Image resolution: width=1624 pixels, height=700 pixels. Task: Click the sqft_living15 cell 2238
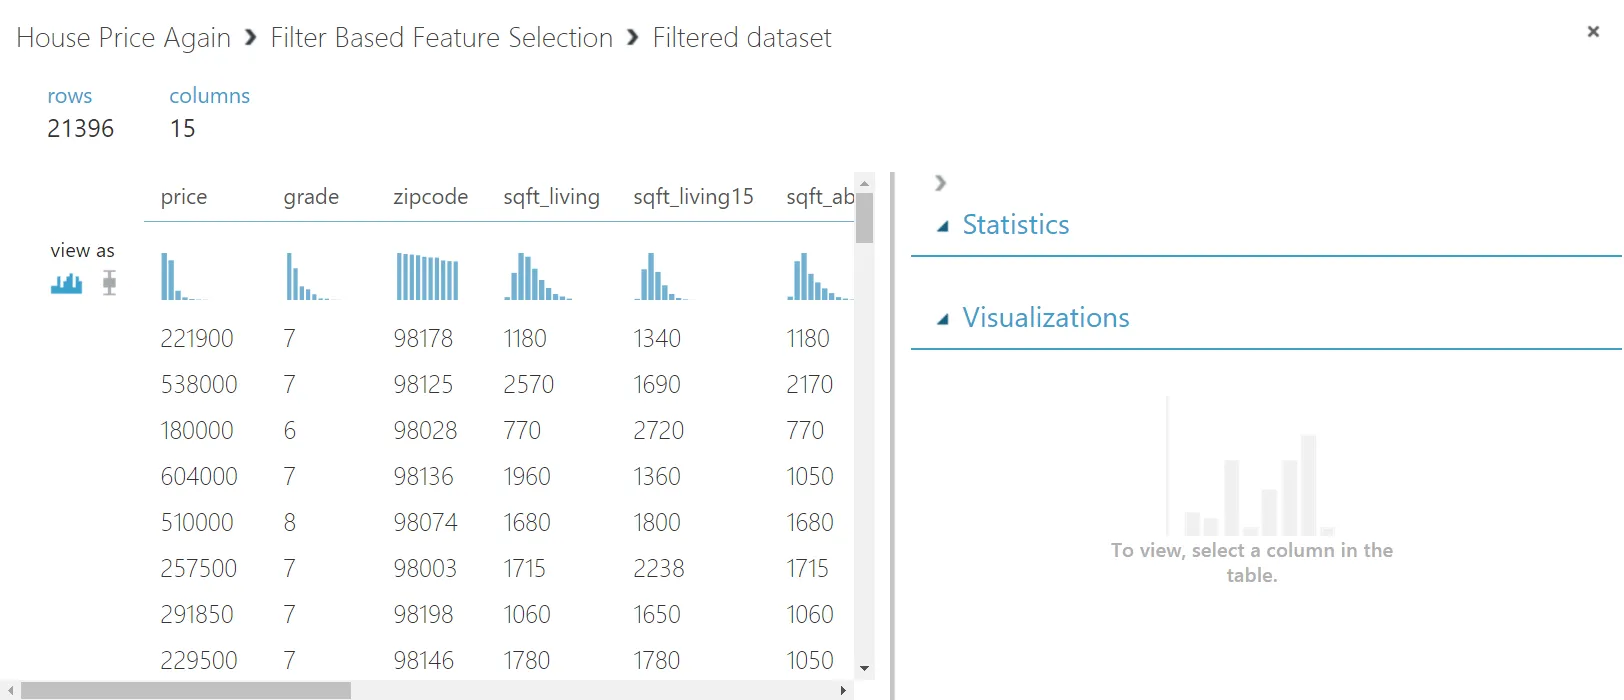(x=659, y=569)
